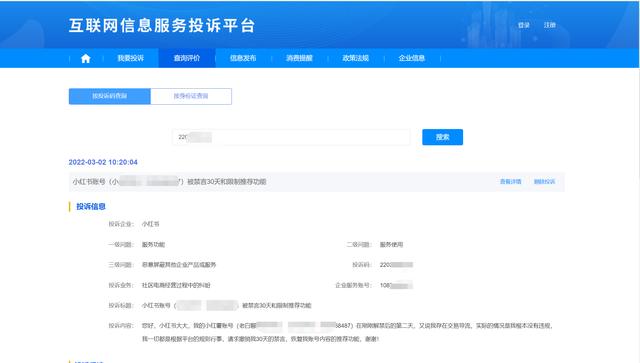Click 撤销投诉 link on complaint row
The width and height of the screenshot is (640, 363).
pos(544,182)
